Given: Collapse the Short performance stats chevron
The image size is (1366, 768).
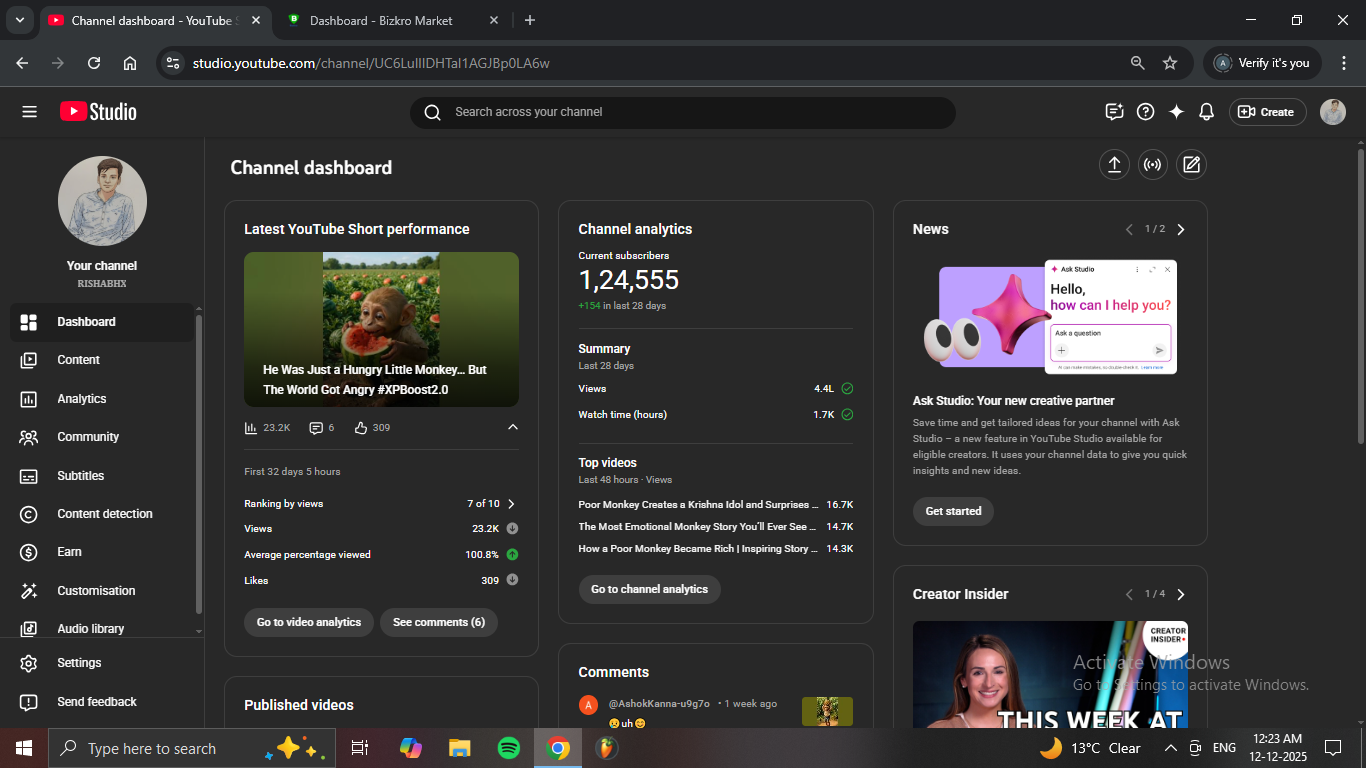Looking at the screenshot, I should [513, 427].
